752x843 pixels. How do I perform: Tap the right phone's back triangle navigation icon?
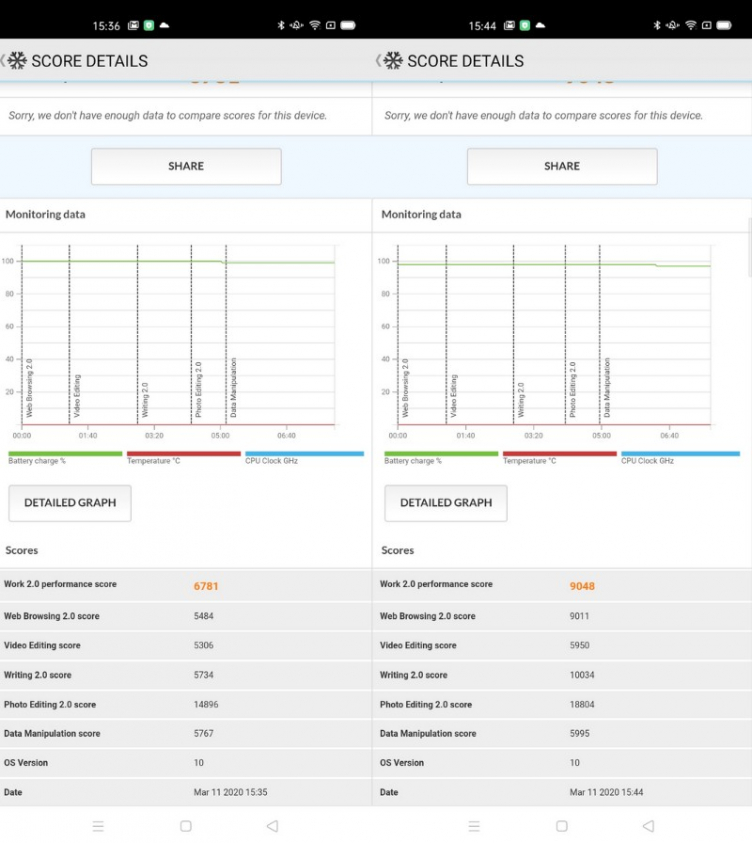pos(648,826)
